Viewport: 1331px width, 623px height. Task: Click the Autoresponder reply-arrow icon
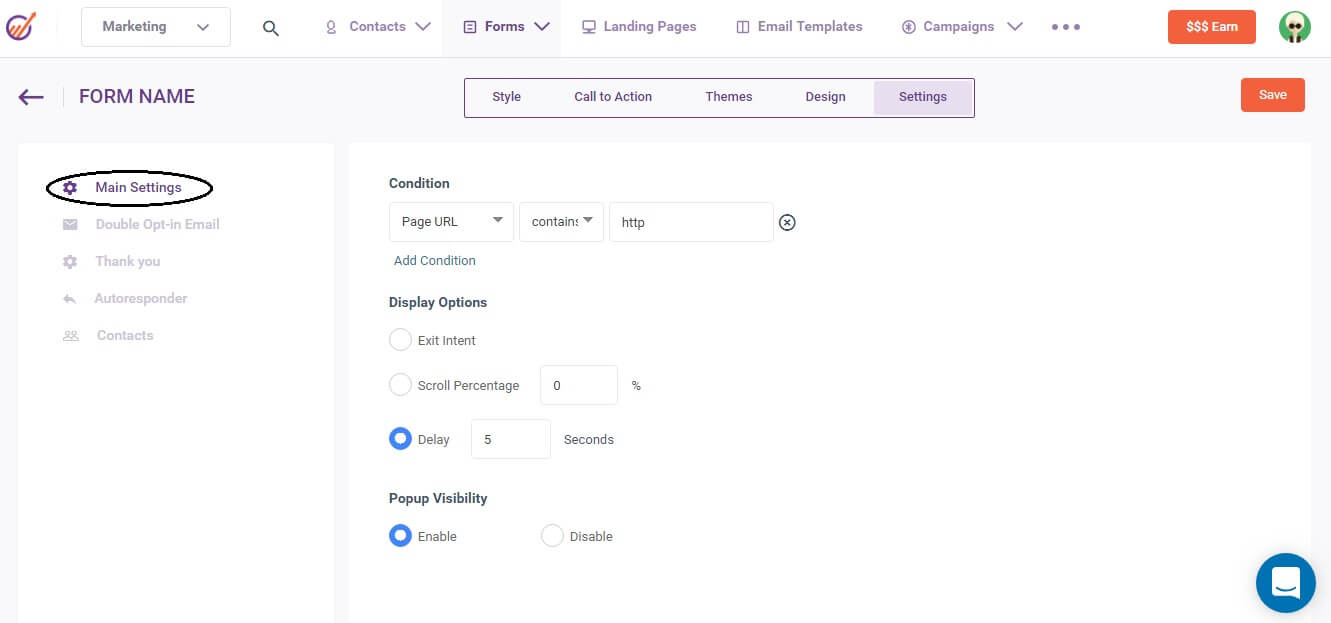[70, 298]
